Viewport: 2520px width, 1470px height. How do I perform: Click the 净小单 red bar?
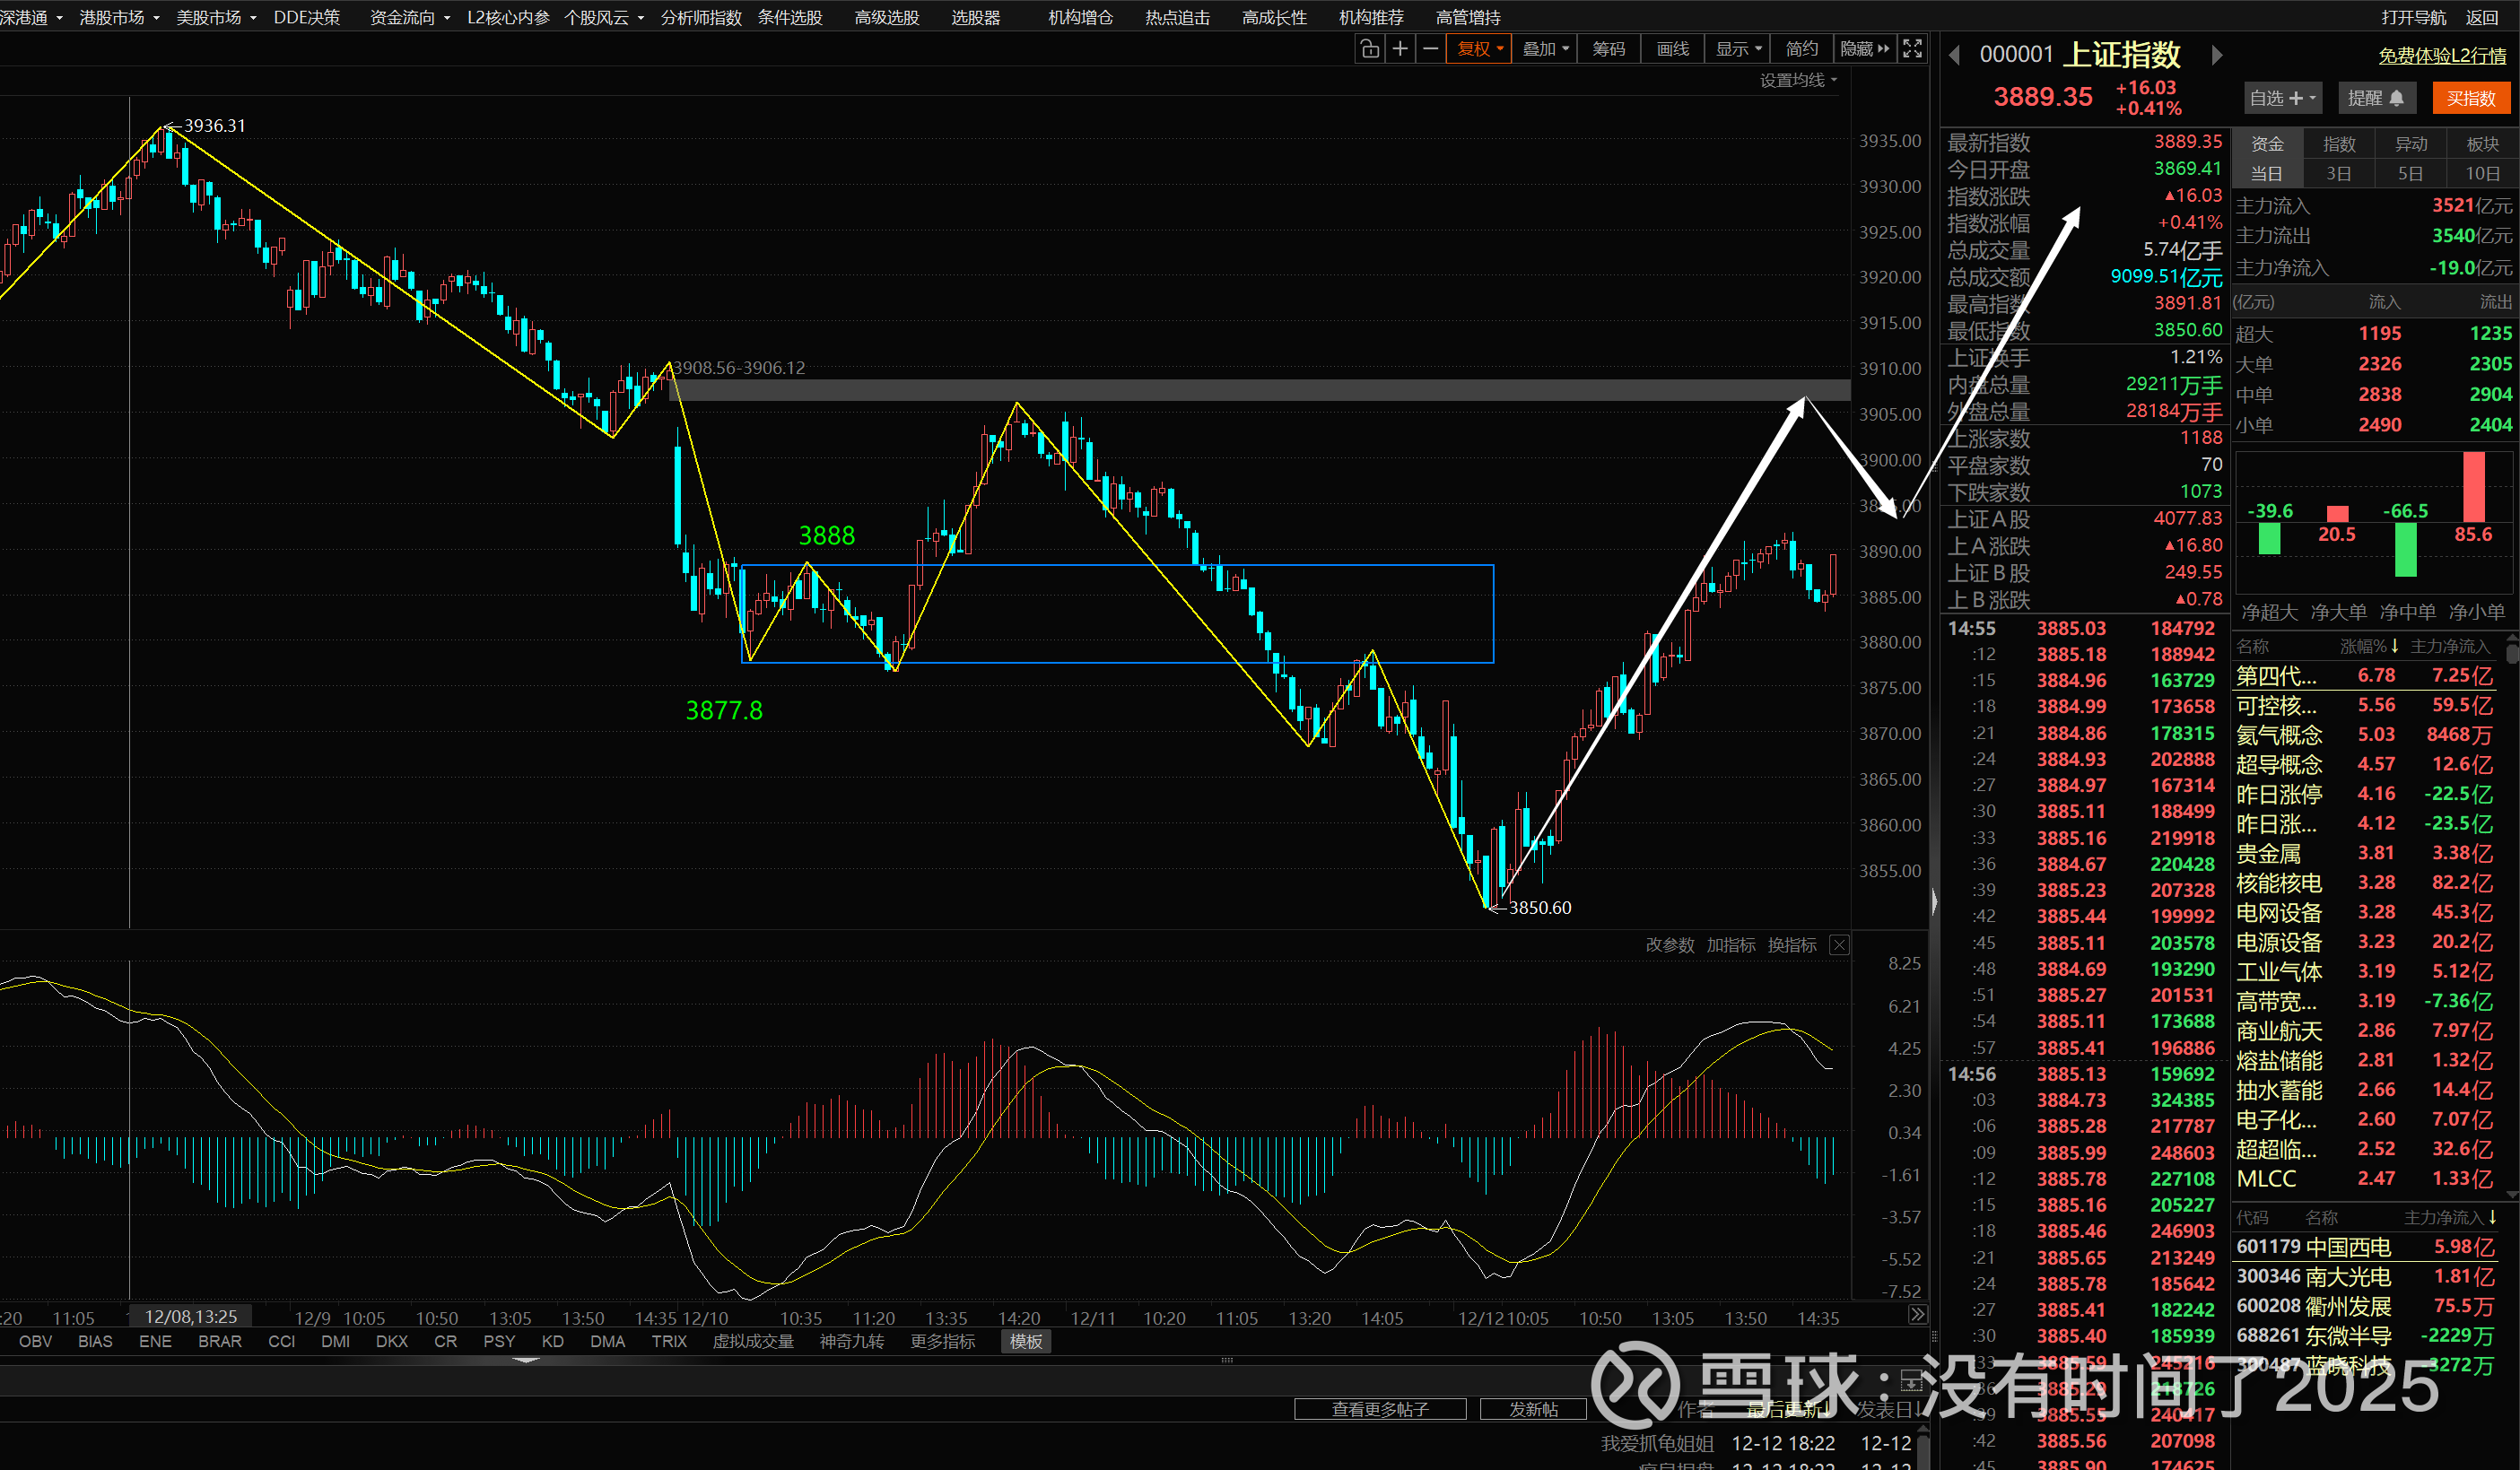(2473, 486)
